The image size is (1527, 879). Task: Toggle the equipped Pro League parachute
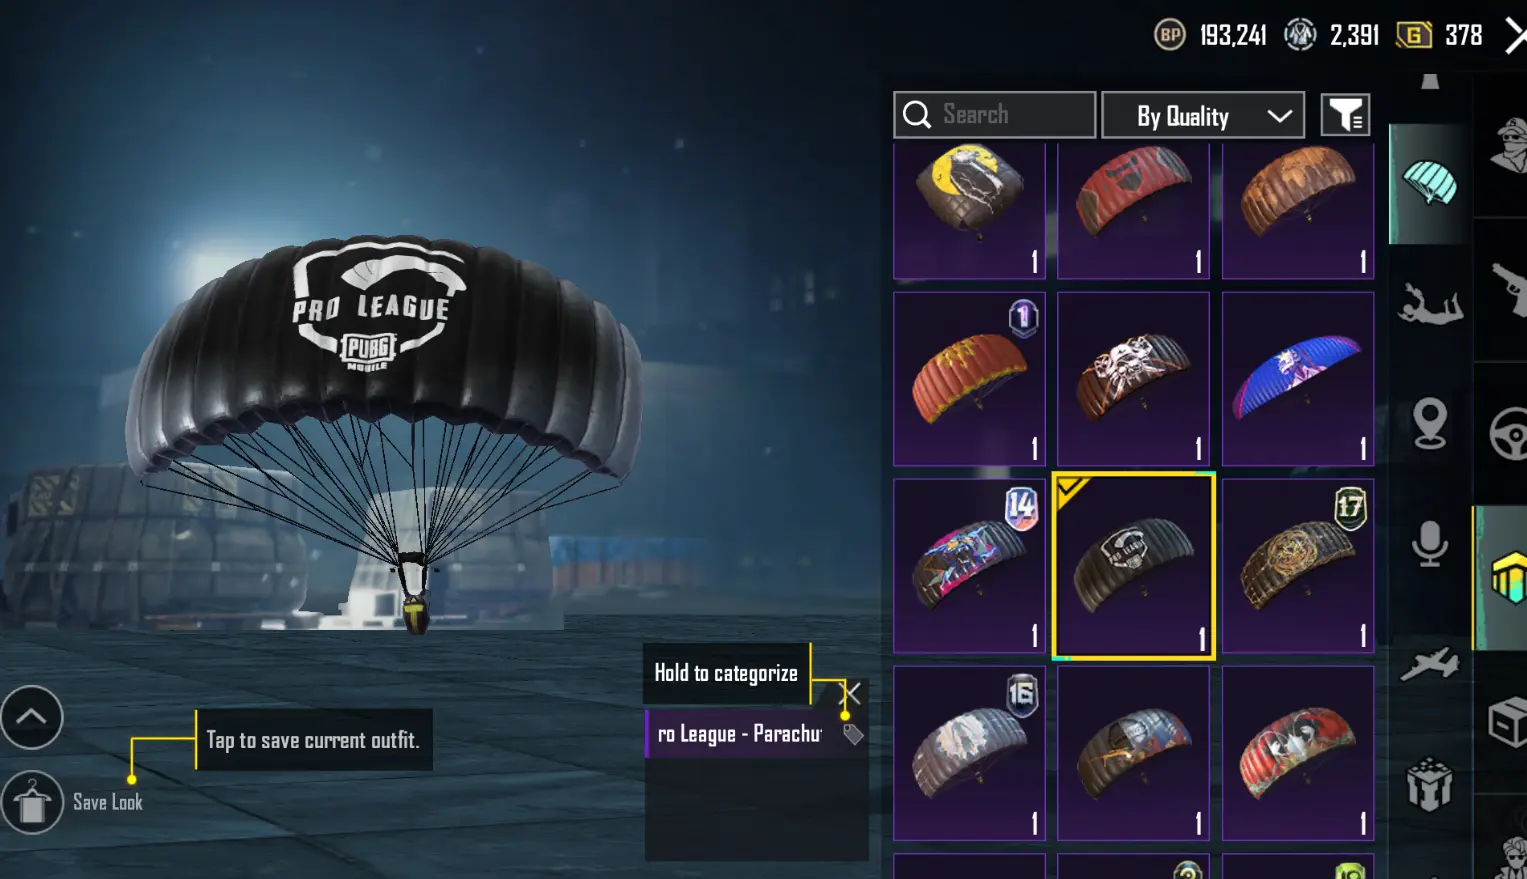[1134, 566]
